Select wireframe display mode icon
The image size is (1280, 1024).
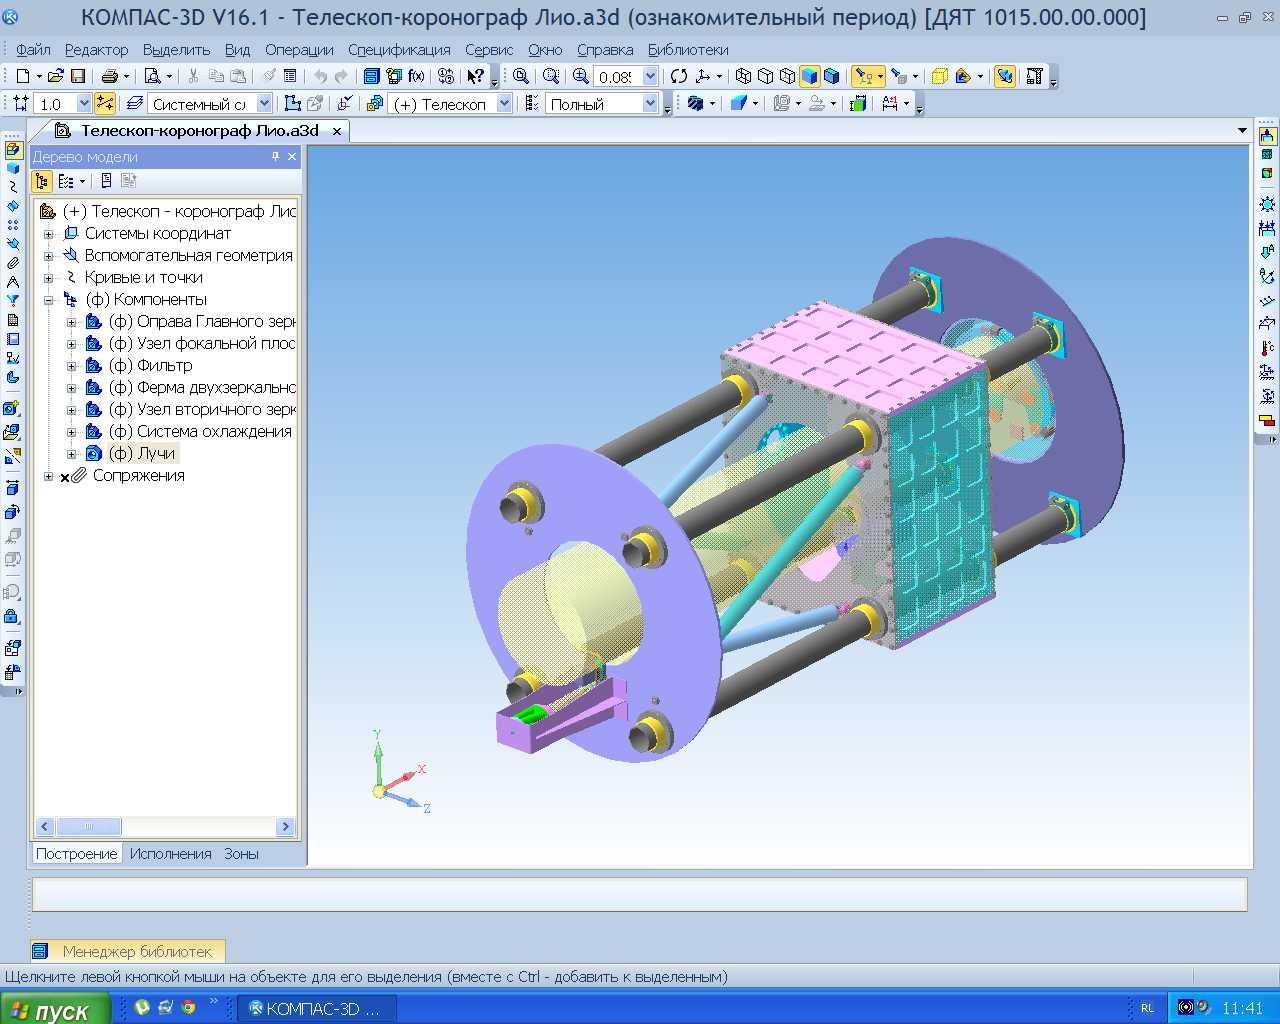click(743, 76)
